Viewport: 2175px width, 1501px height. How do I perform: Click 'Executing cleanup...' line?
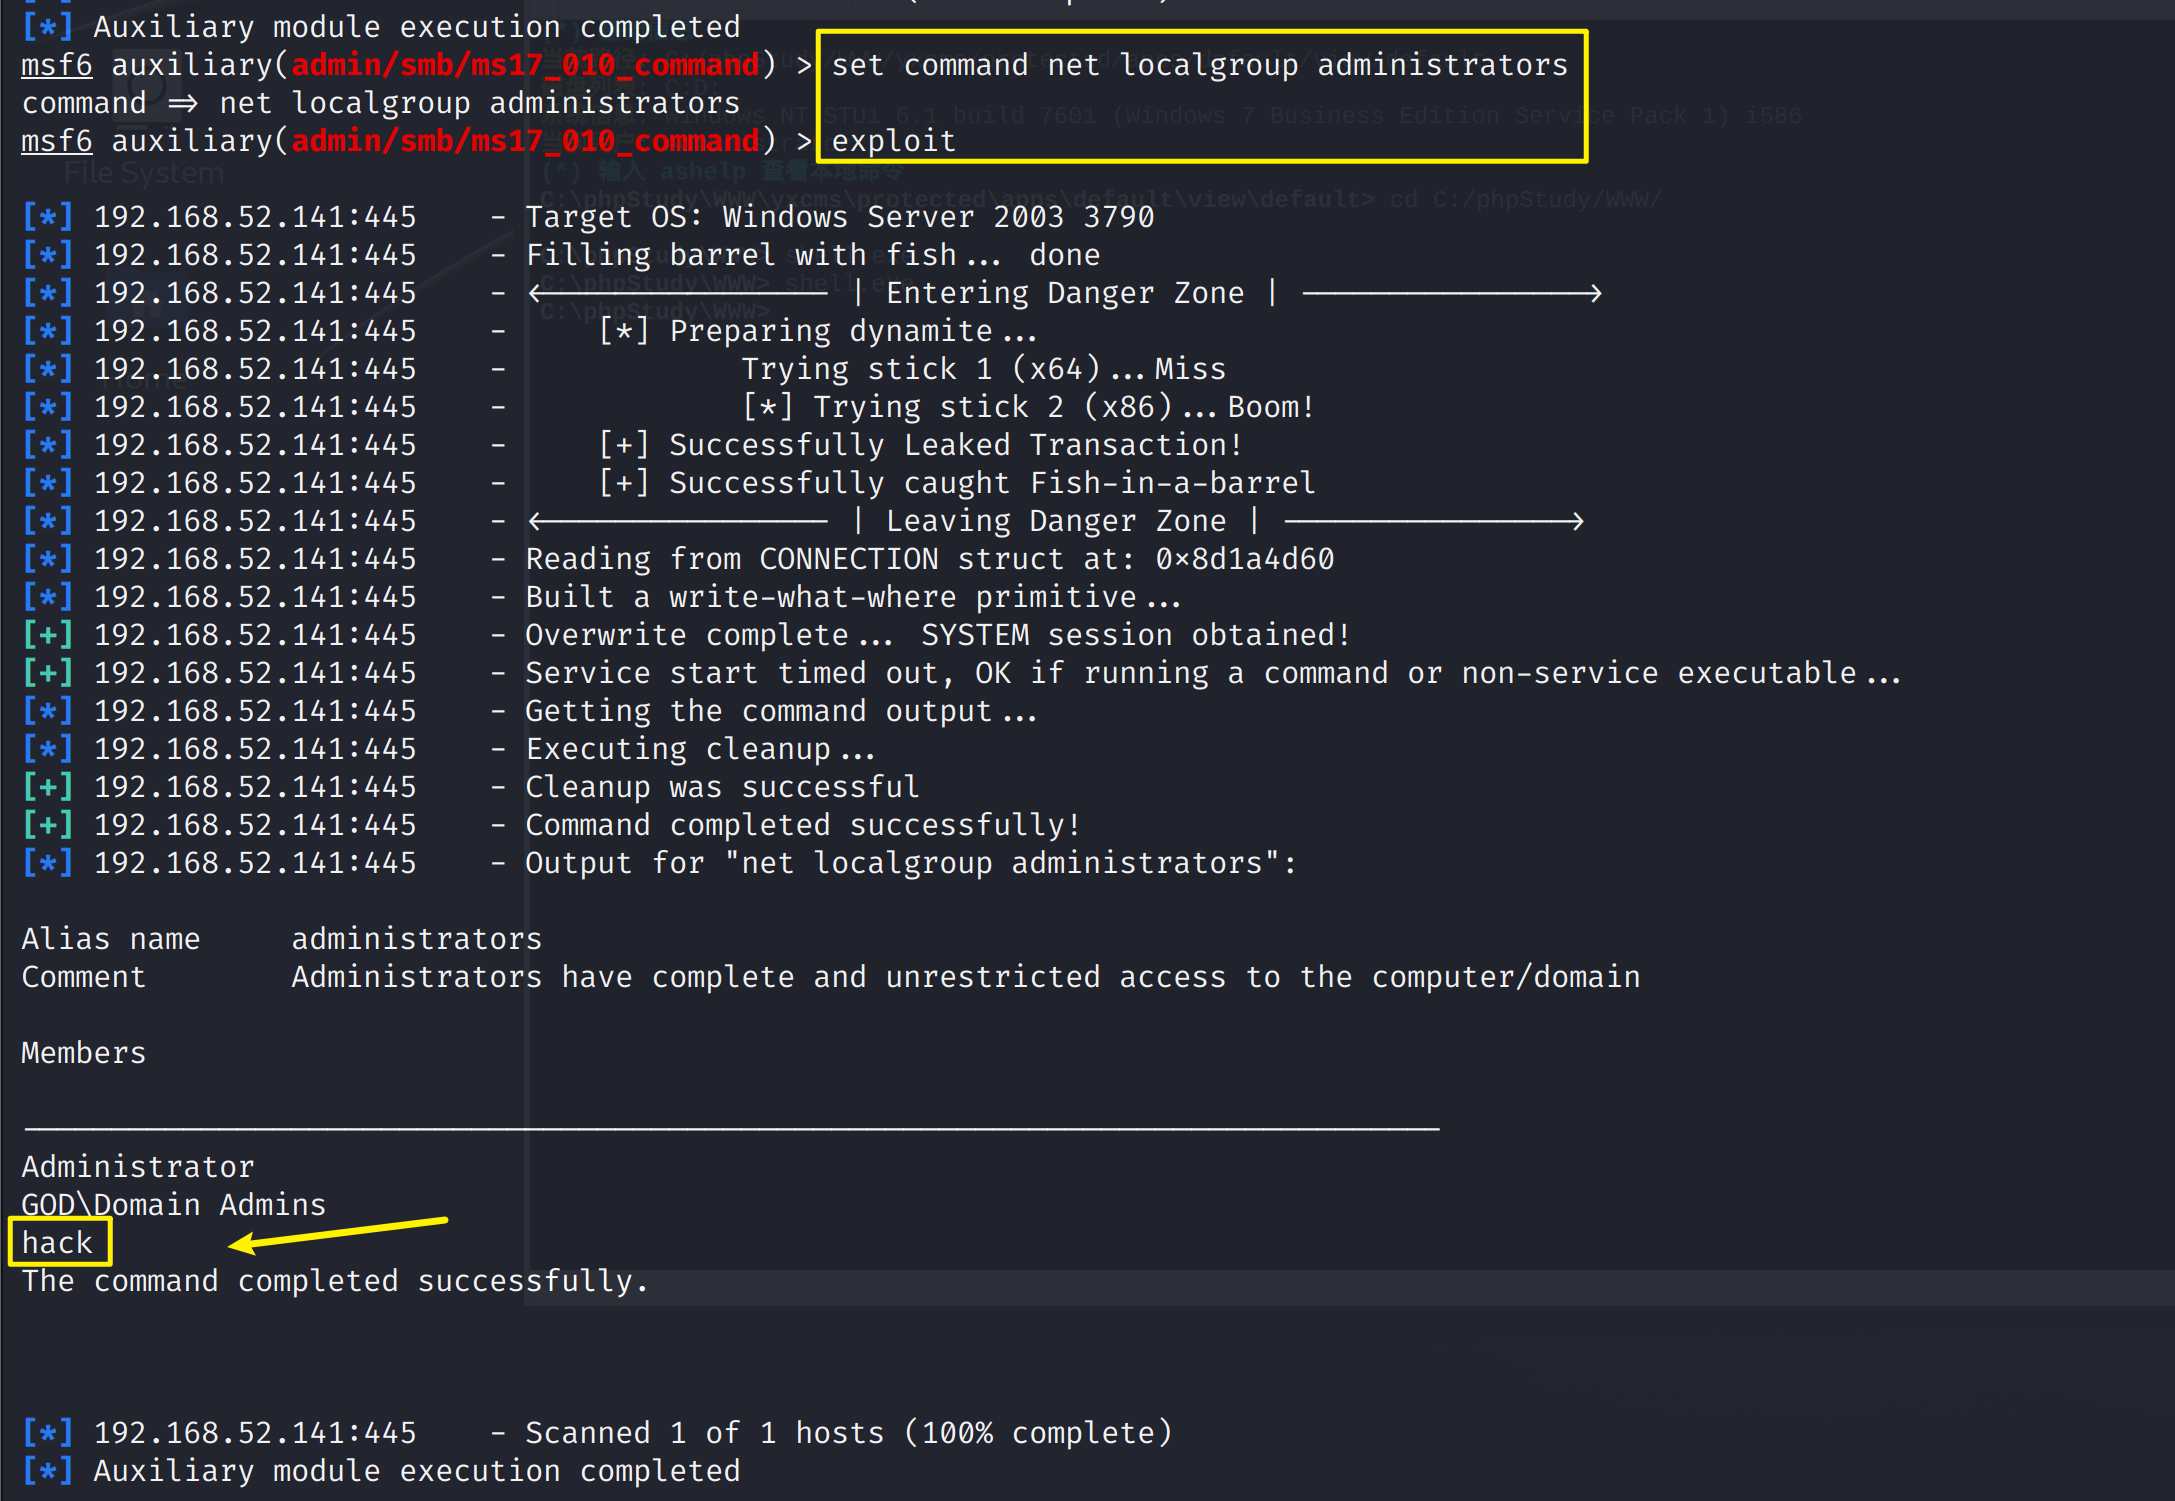[700, 749]
